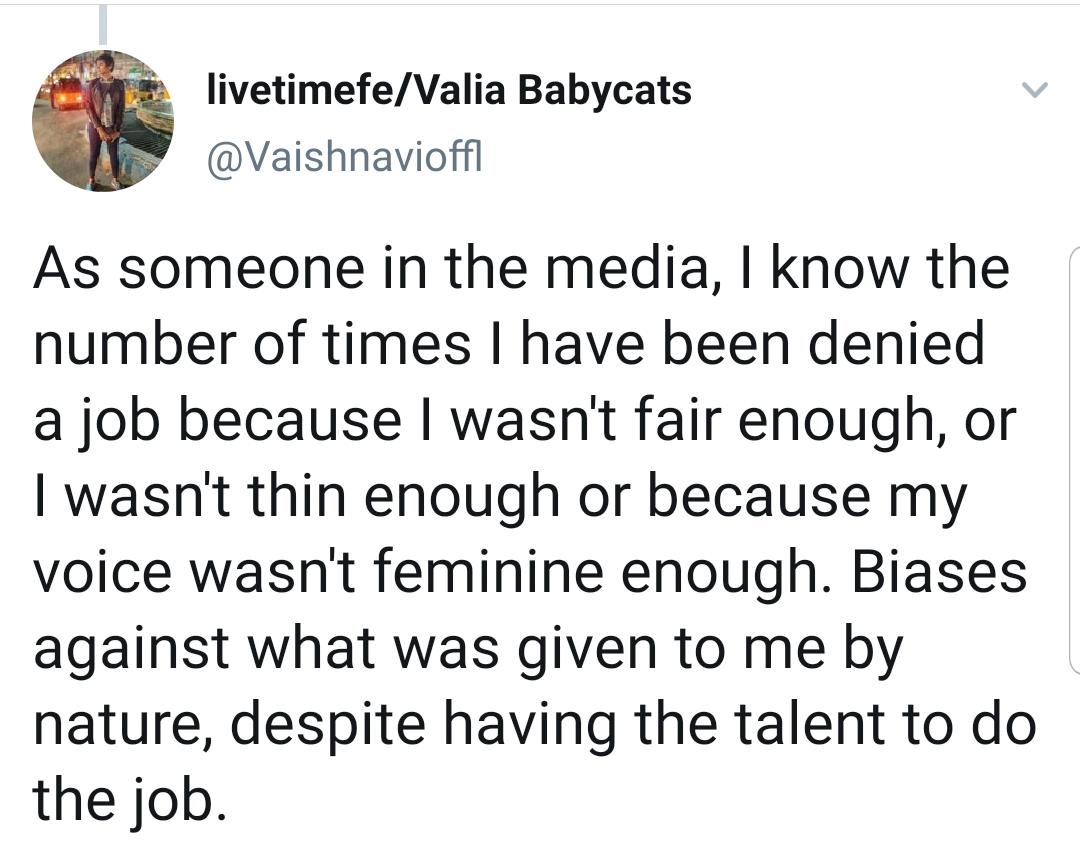Click the line "against what was given to me by"

pos(468,649)
